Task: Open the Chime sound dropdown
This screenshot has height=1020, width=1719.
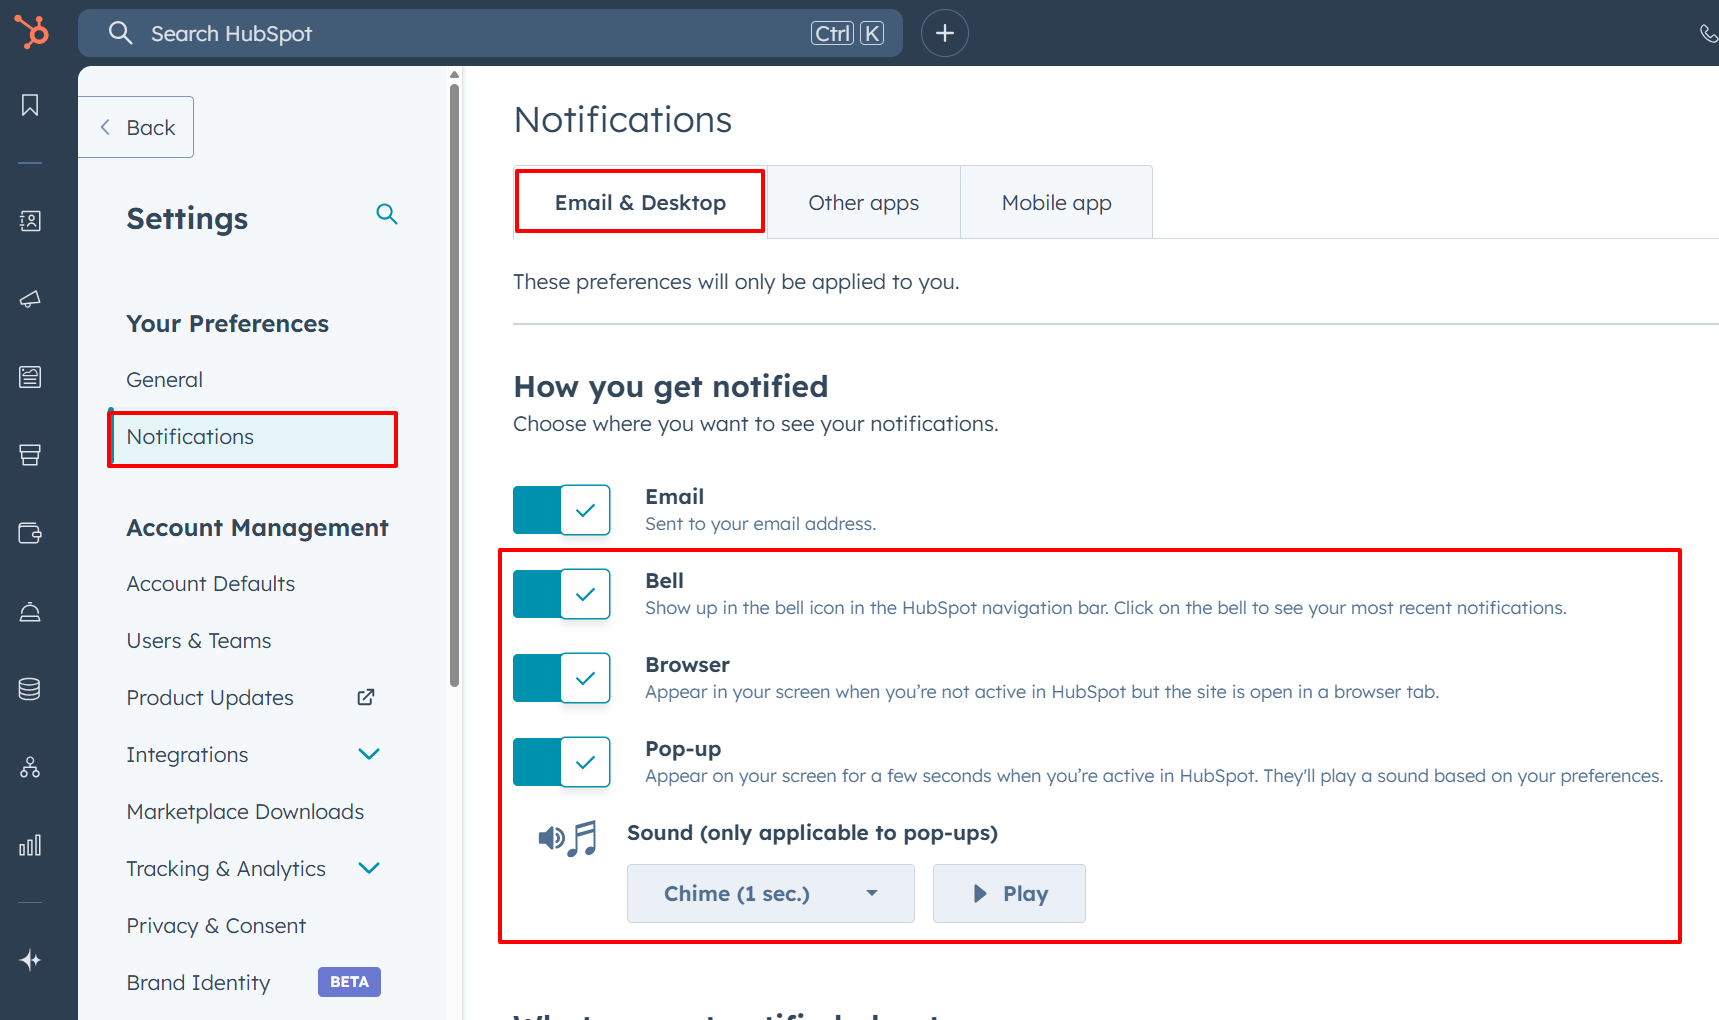Action: pos(770,893)
